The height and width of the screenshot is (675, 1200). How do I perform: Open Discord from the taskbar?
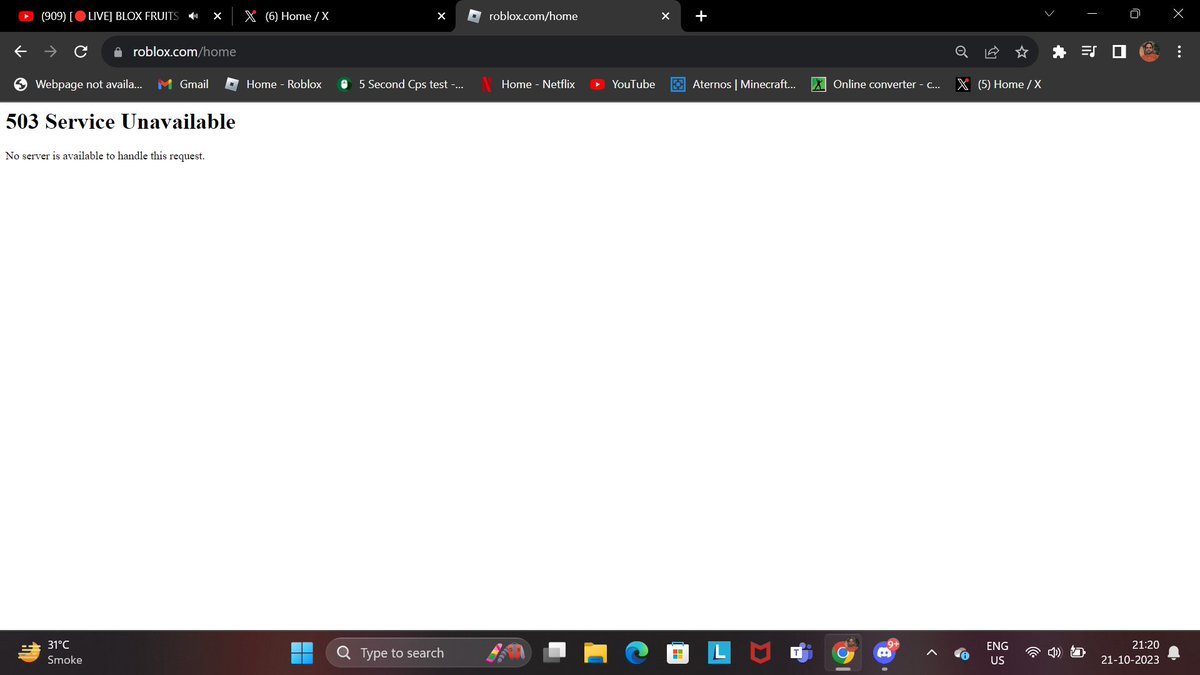coord(886,653)
